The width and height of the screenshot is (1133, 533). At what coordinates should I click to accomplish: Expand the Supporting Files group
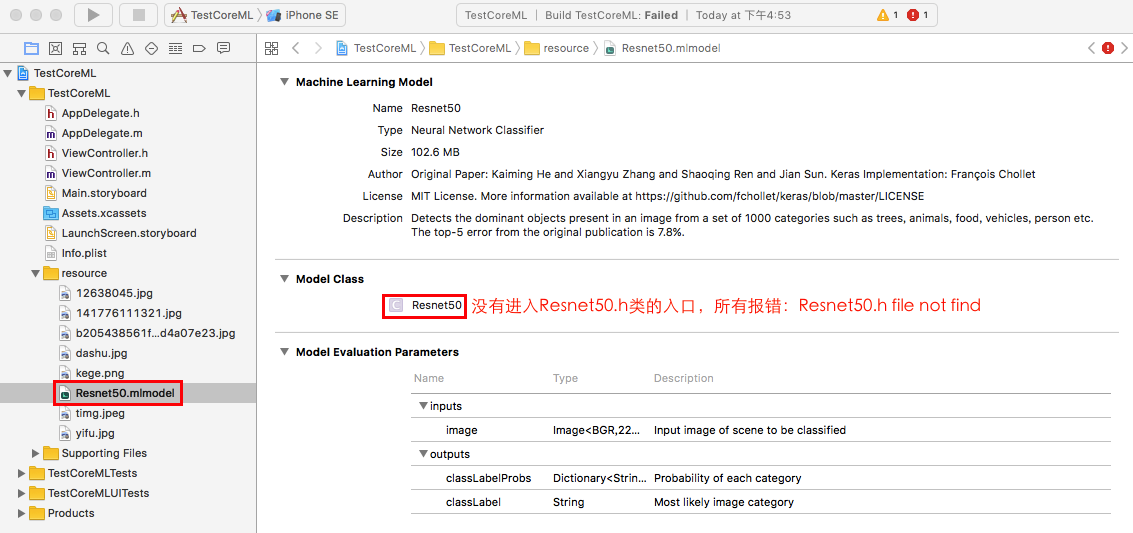[35, 453]
